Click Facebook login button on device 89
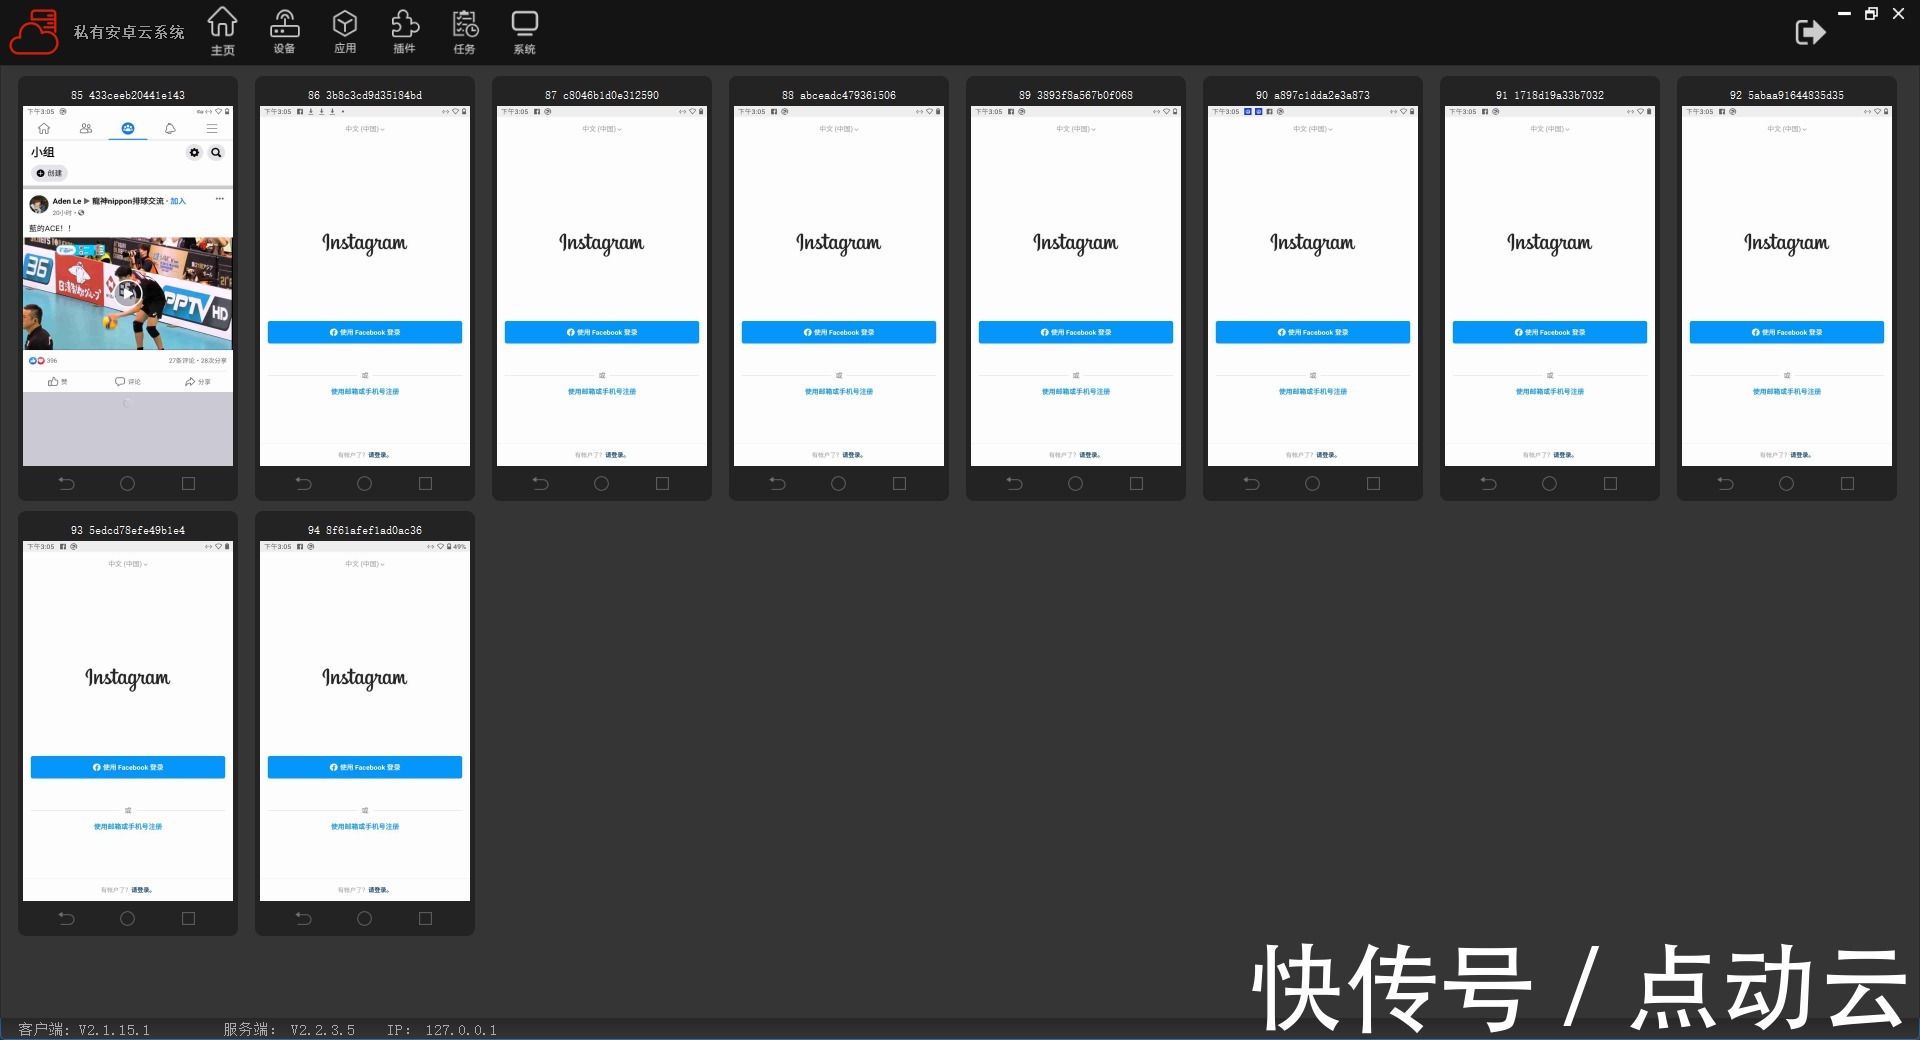The height and width of the screenshot is (1040, 1920). [1076, 332]
